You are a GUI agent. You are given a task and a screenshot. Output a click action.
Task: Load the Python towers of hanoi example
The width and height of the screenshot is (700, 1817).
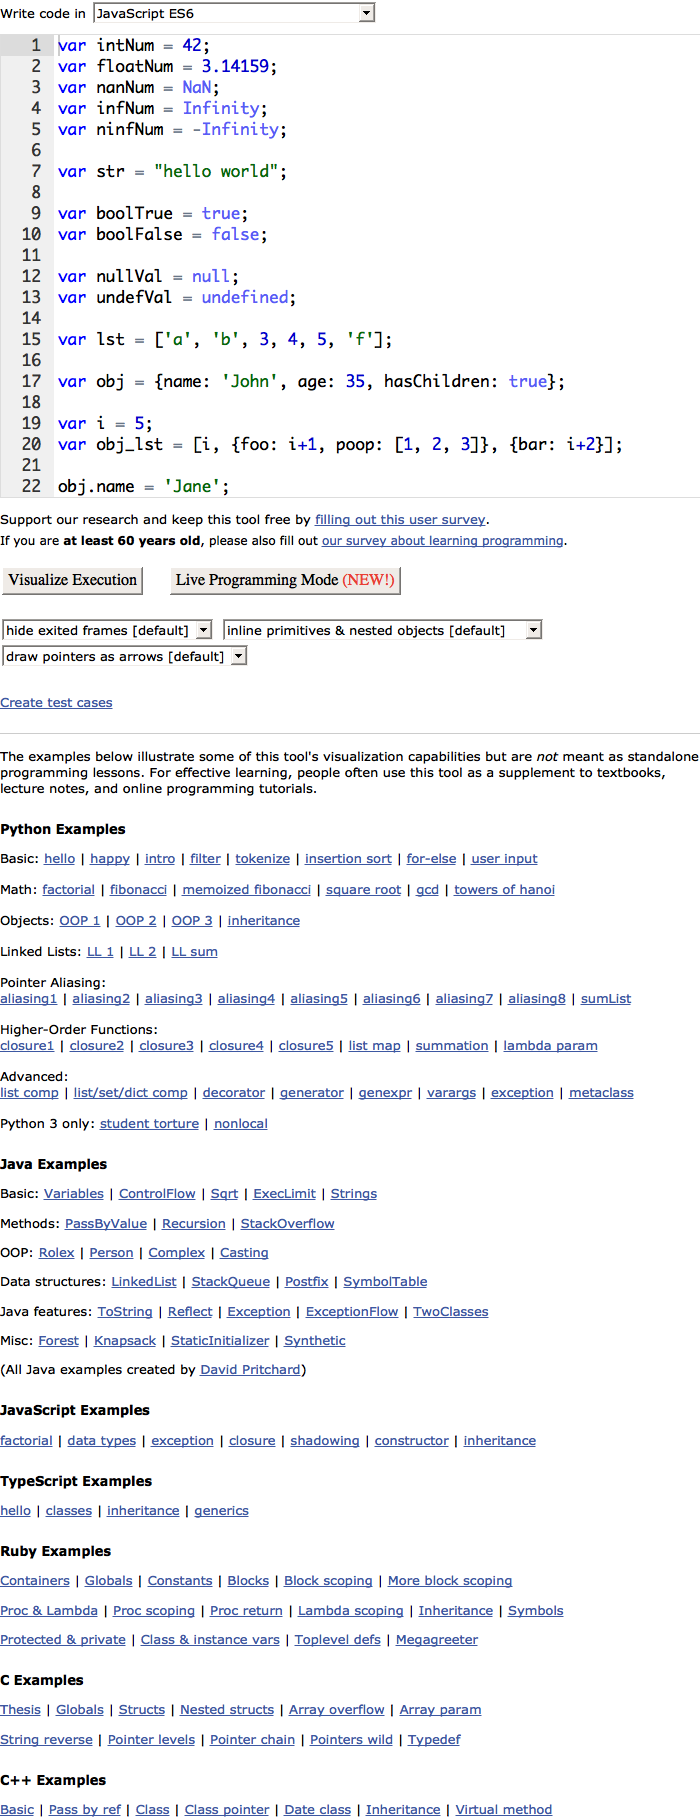pos(504,890)
